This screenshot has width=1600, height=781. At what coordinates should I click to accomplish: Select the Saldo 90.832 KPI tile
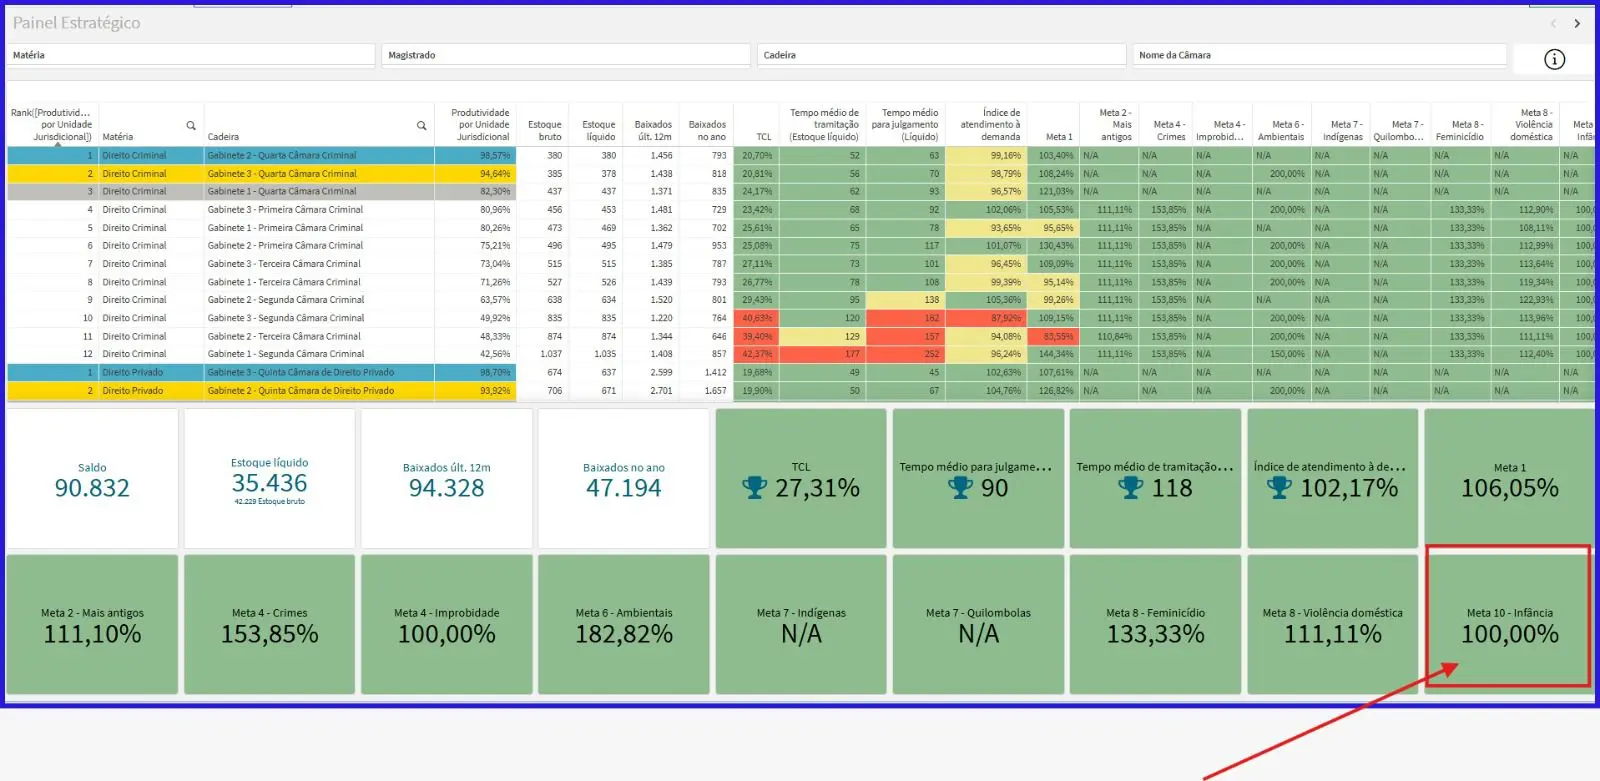(92, 479)
